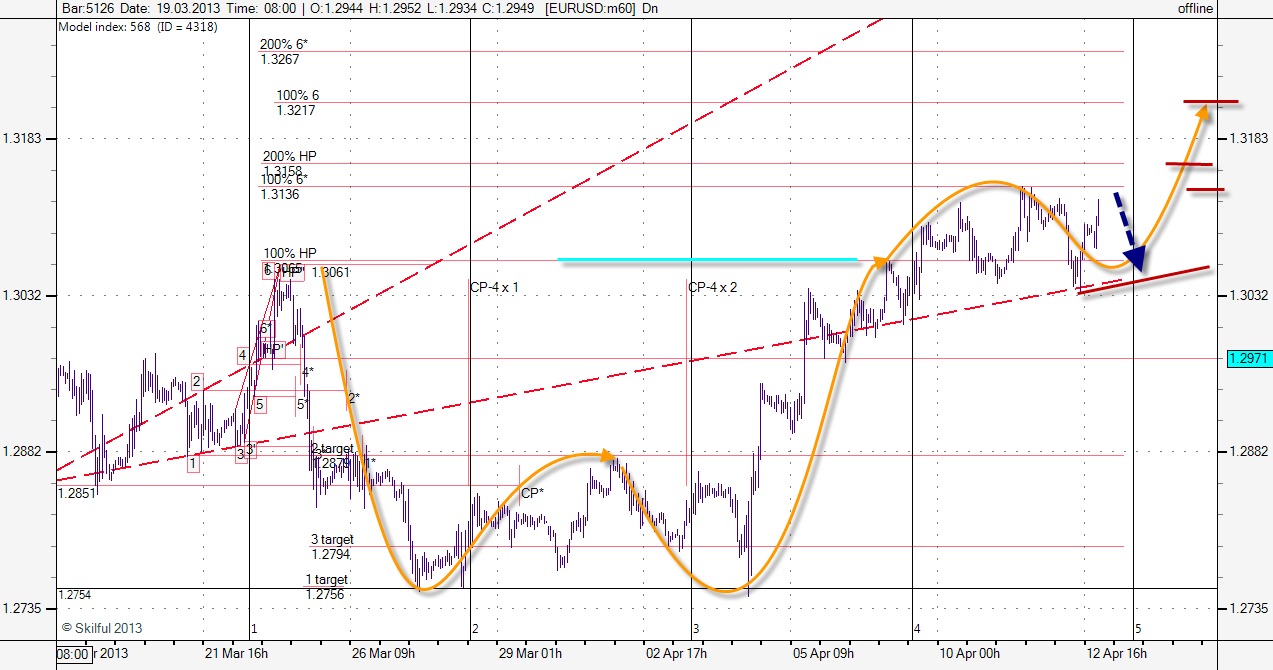Screen dimensions: 1273x670
Task: Click the "100% 6" level label
Action: coord(298,96)
